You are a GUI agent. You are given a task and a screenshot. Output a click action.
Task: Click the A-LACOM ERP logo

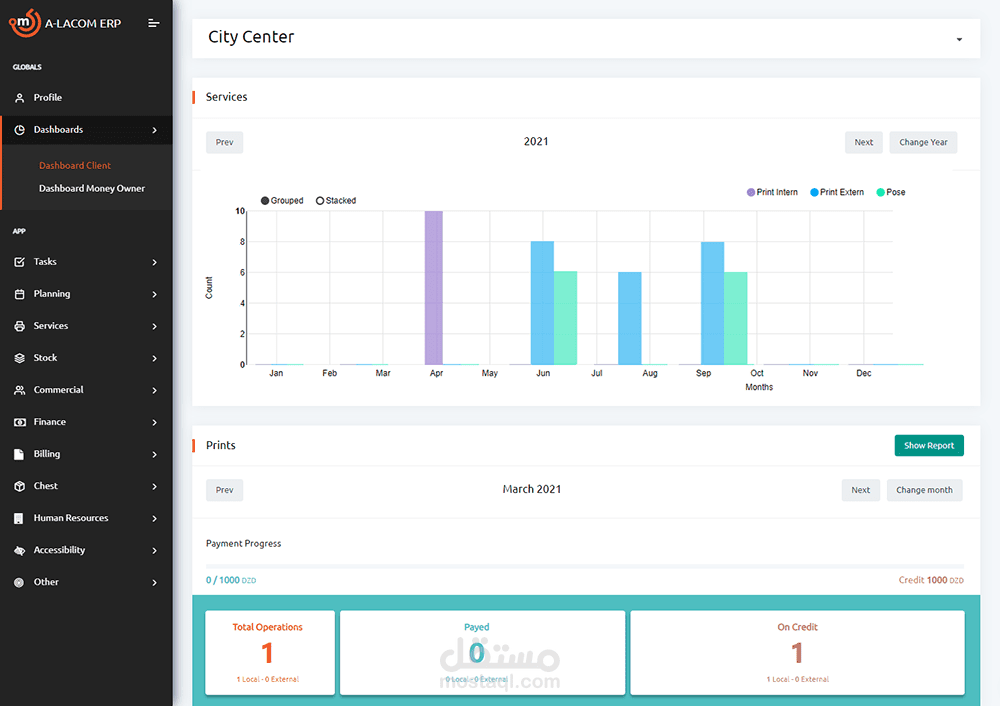64,23
